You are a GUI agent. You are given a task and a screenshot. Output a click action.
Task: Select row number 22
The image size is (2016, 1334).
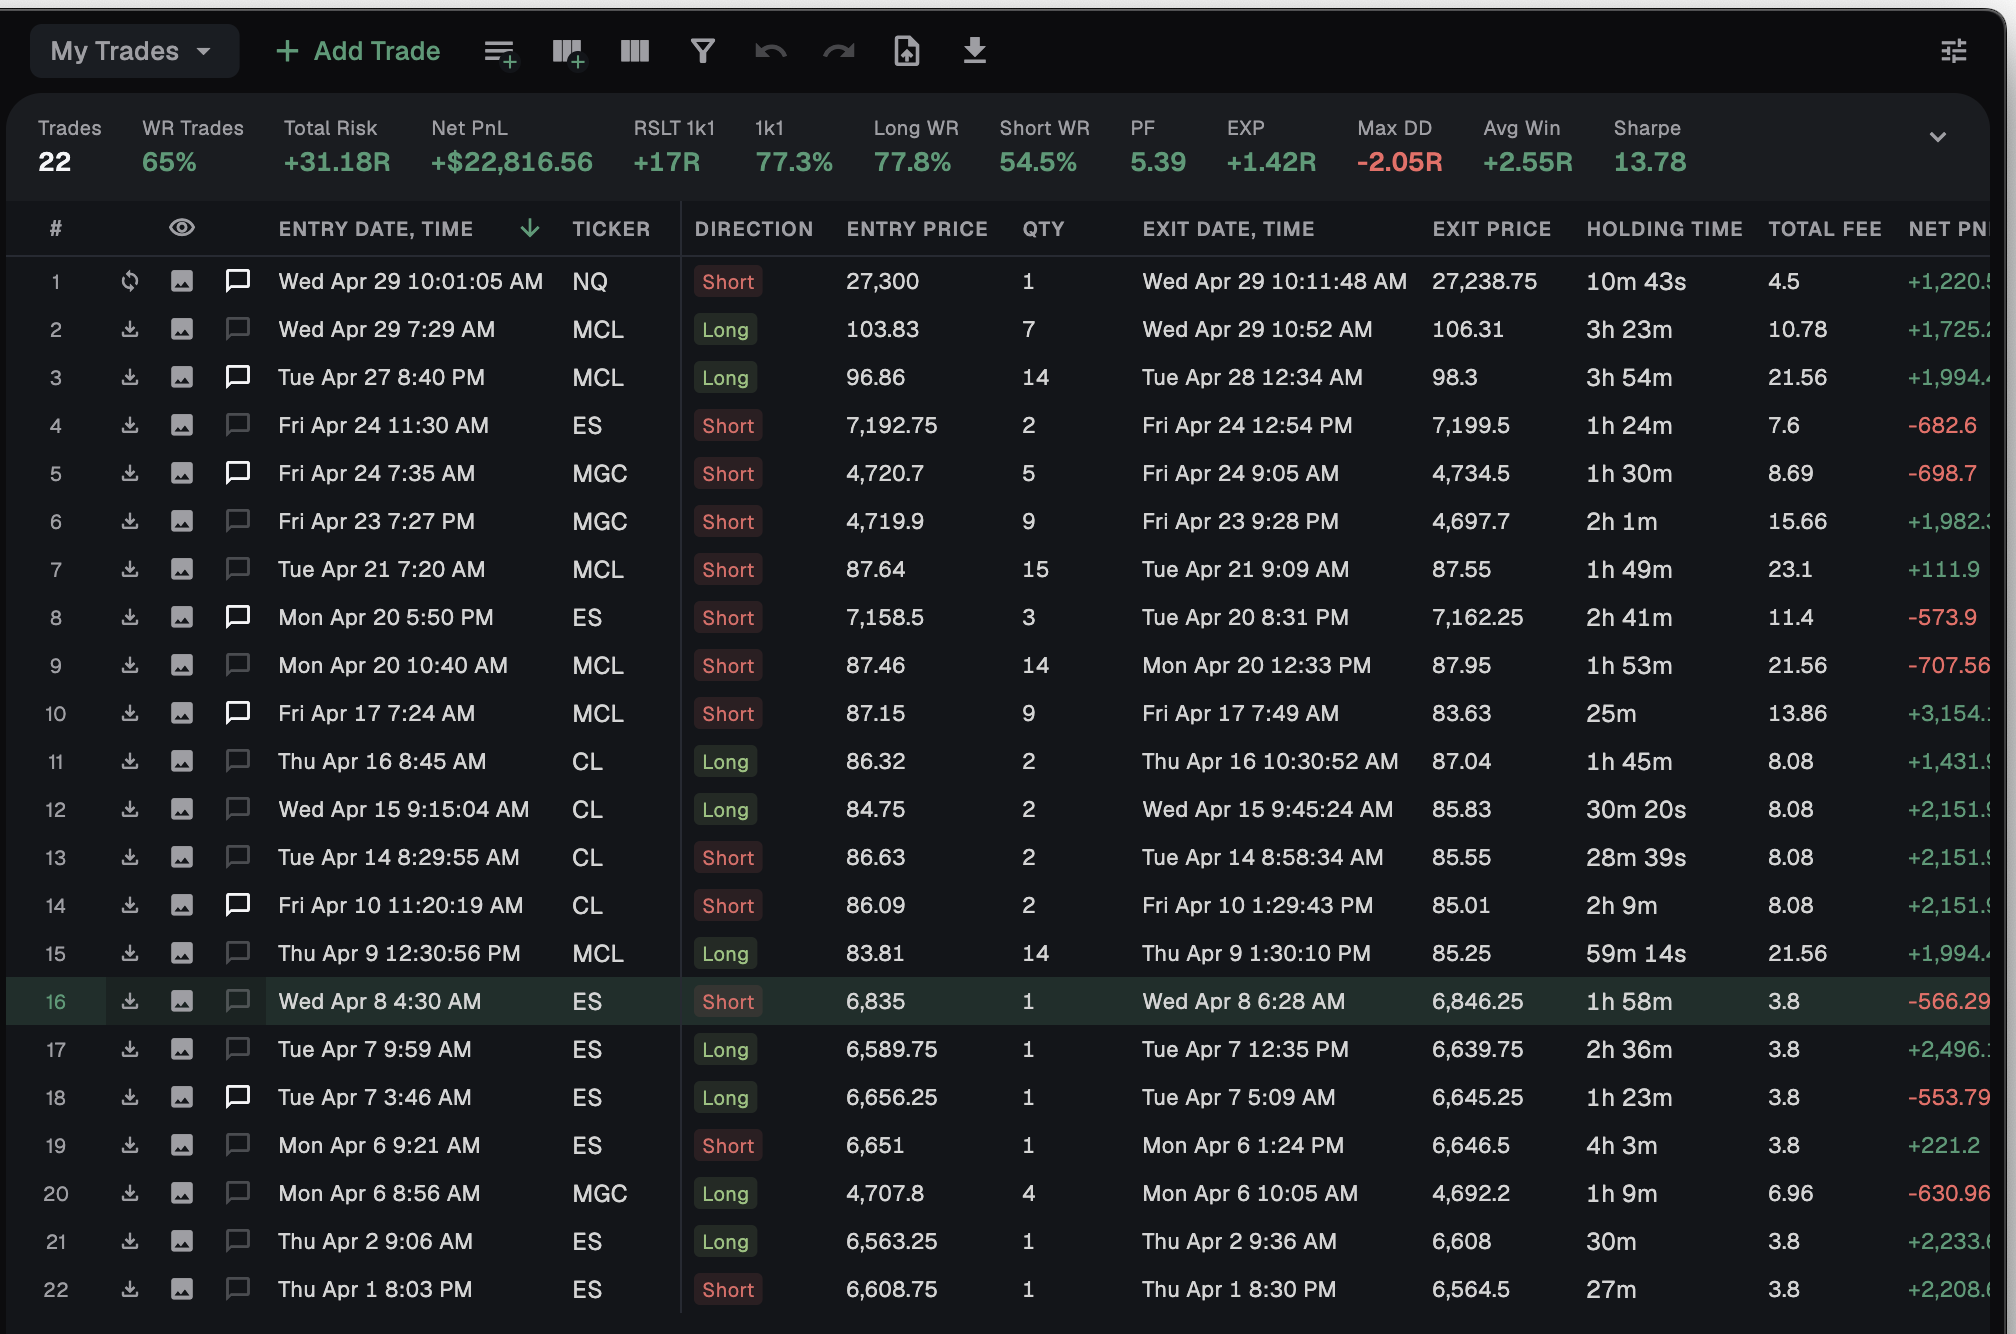[x=56, y=1289]
